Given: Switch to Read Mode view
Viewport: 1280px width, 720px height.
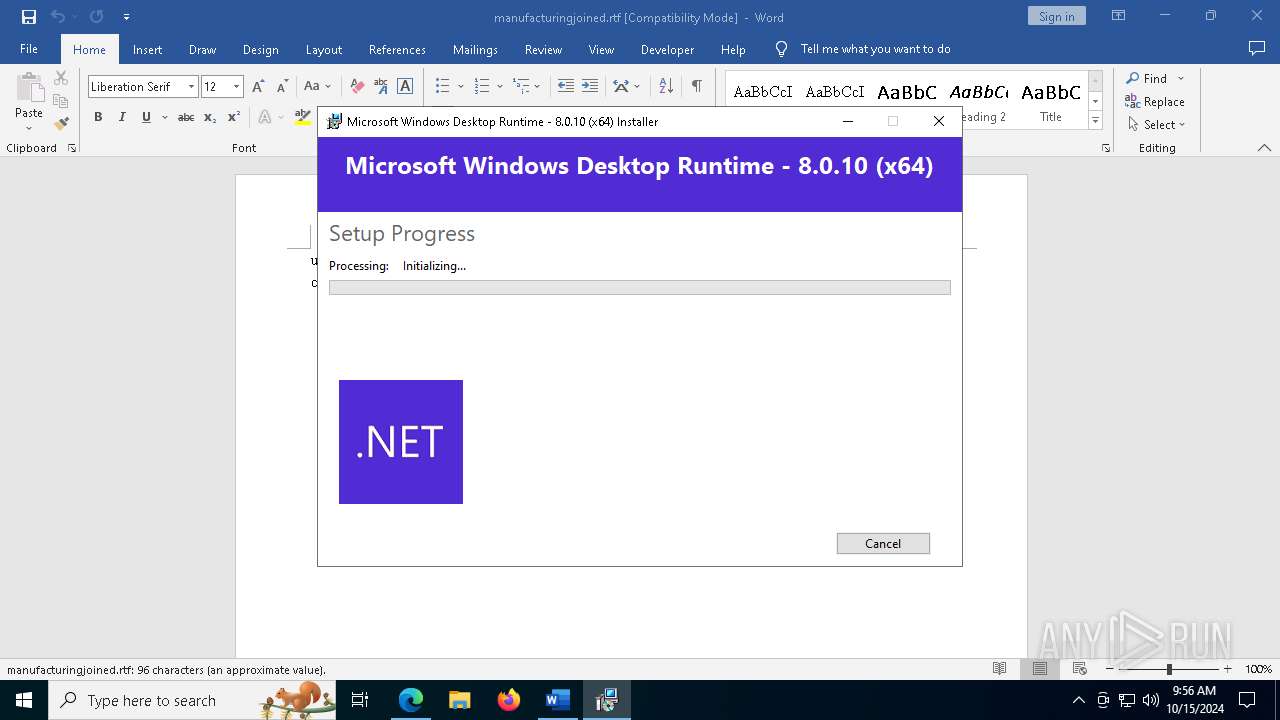Looking at the screenshot, I should click(x=999, y=669).
